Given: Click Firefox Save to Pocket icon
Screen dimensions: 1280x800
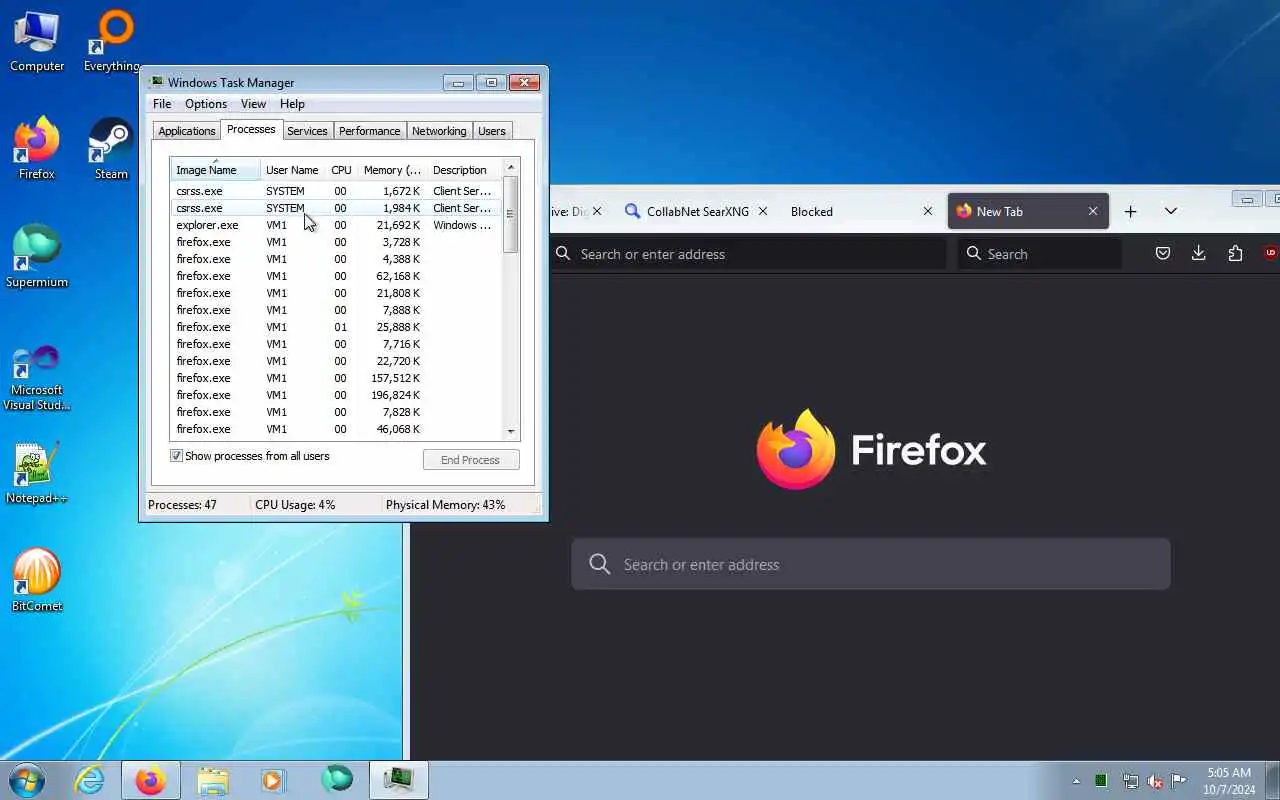Looking at the screenshot, I should [1163, 254].
